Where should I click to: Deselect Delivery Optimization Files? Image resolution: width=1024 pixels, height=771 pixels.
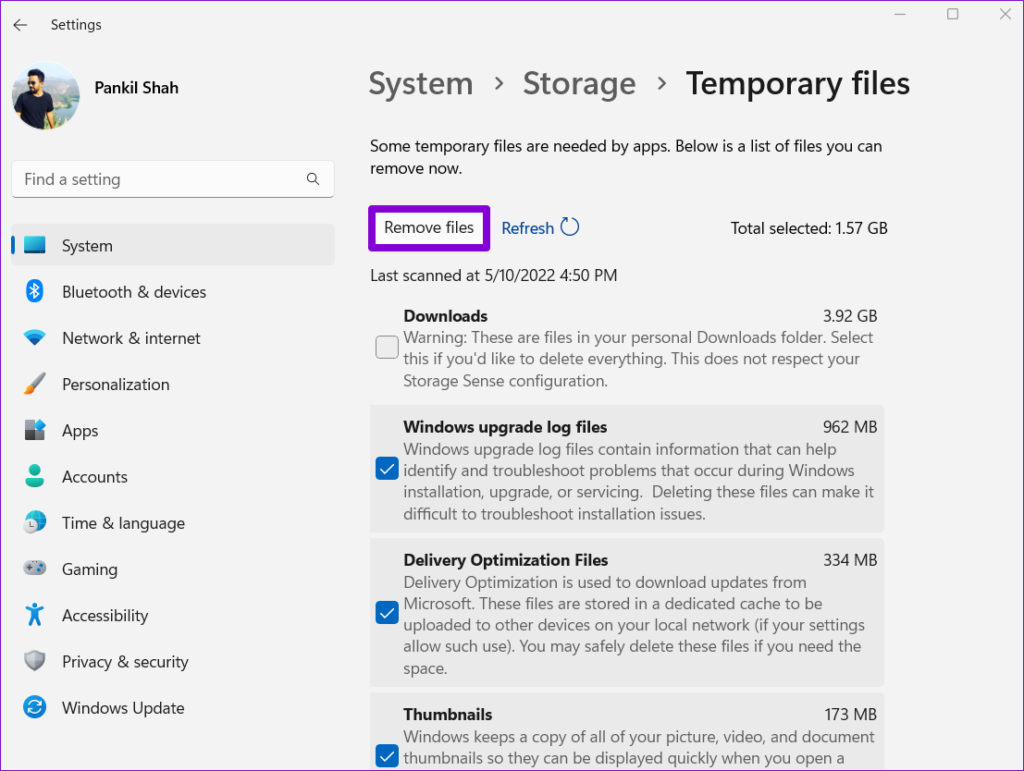pyautogui.click(x=387, y=612)
